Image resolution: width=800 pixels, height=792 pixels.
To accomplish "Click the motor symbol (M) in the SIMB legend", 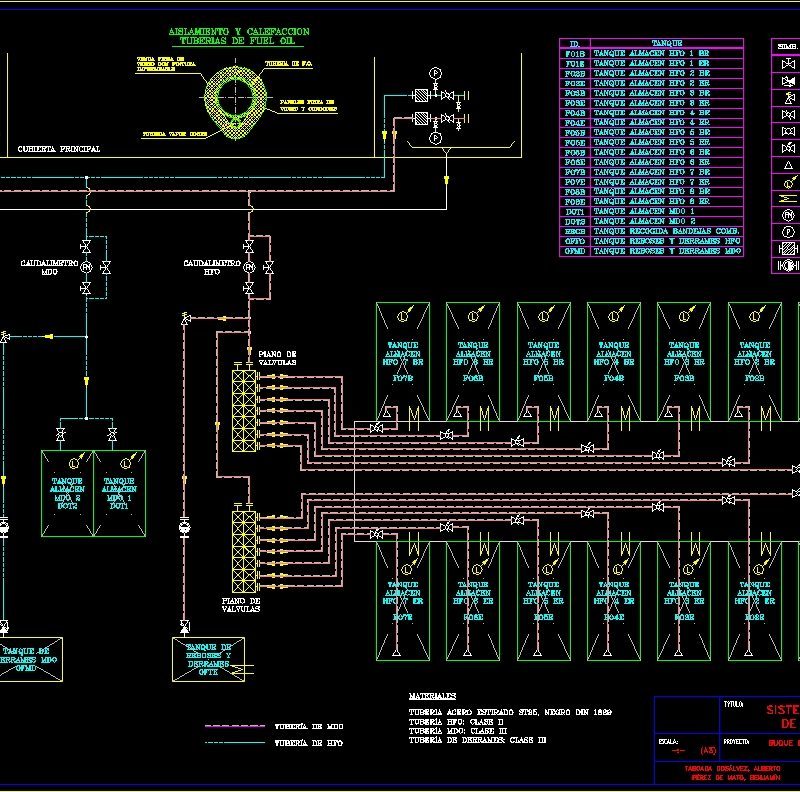I will coord(788,214).
